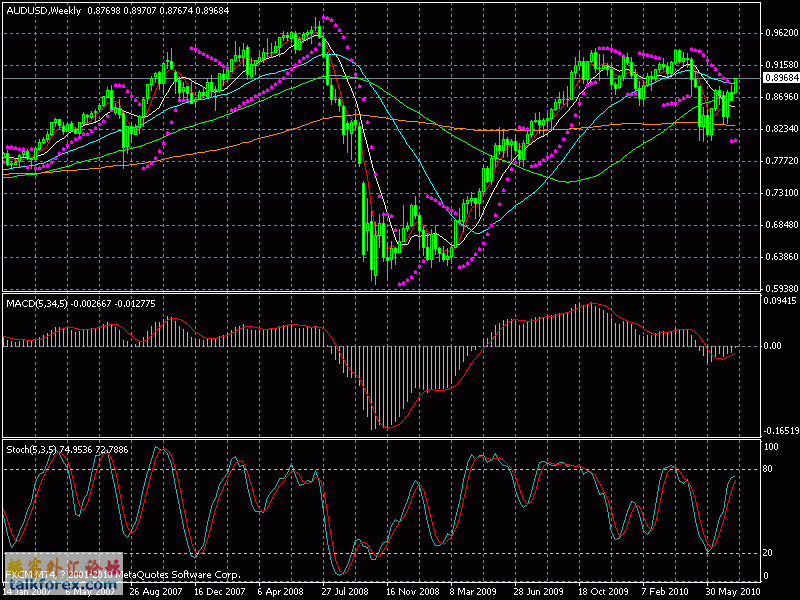Screen dimensions: 800x600
Task: Click the 6 Apr 2008 date label
Action: click(281, 592)
